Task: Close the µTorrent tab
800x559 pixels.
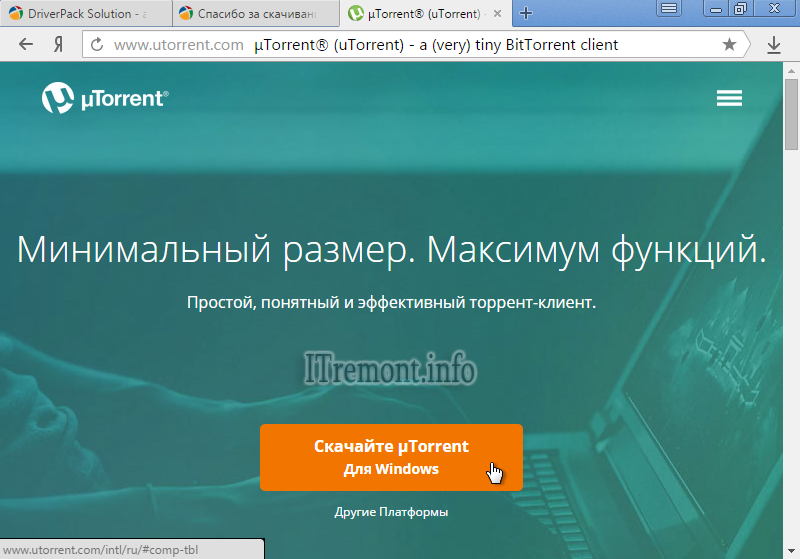Action: point(497,14)
